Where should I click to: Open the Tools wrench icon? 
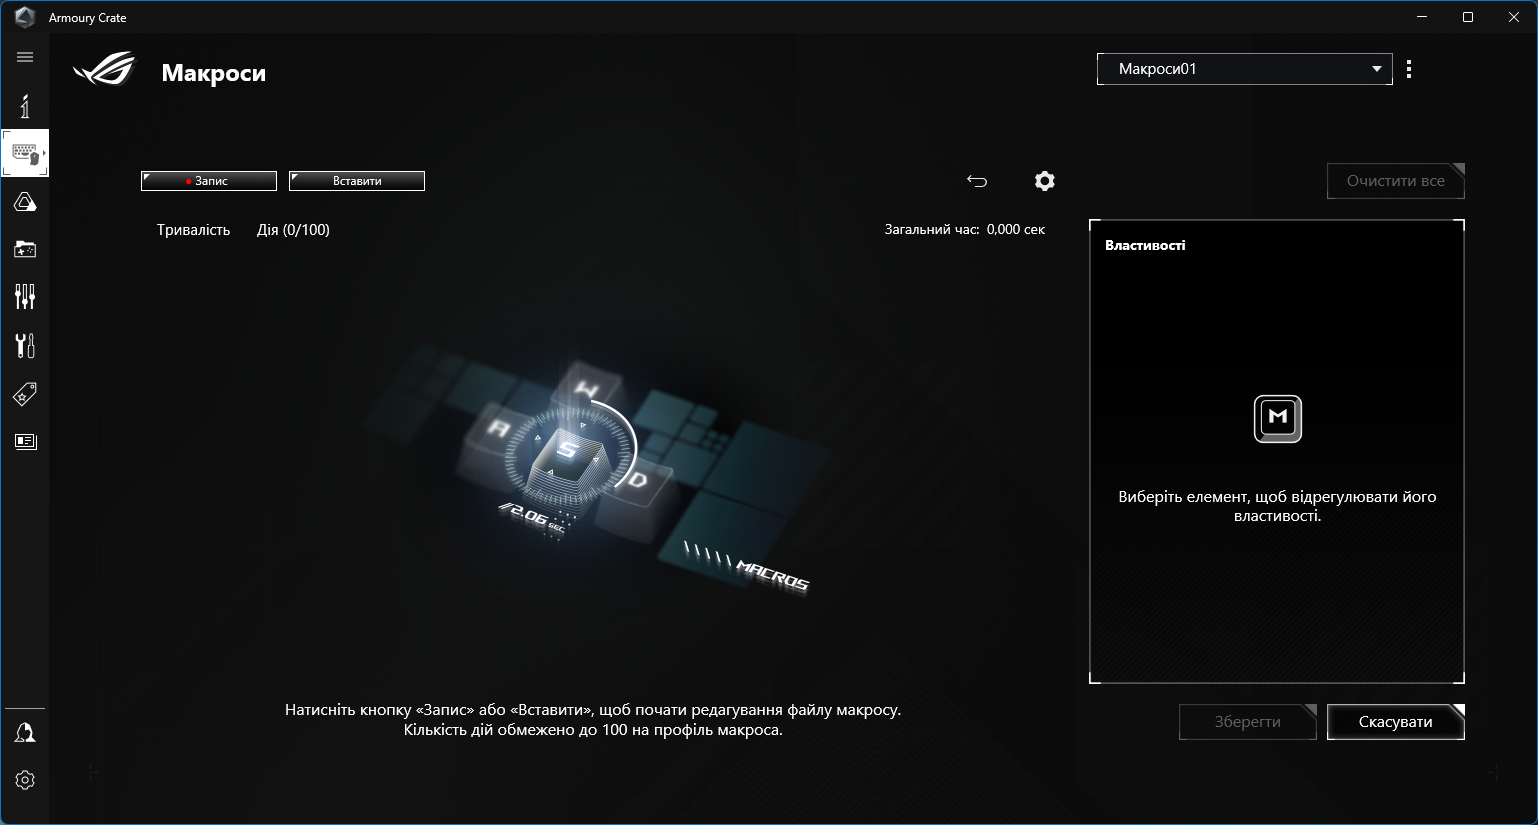click(x=25, y=345)
